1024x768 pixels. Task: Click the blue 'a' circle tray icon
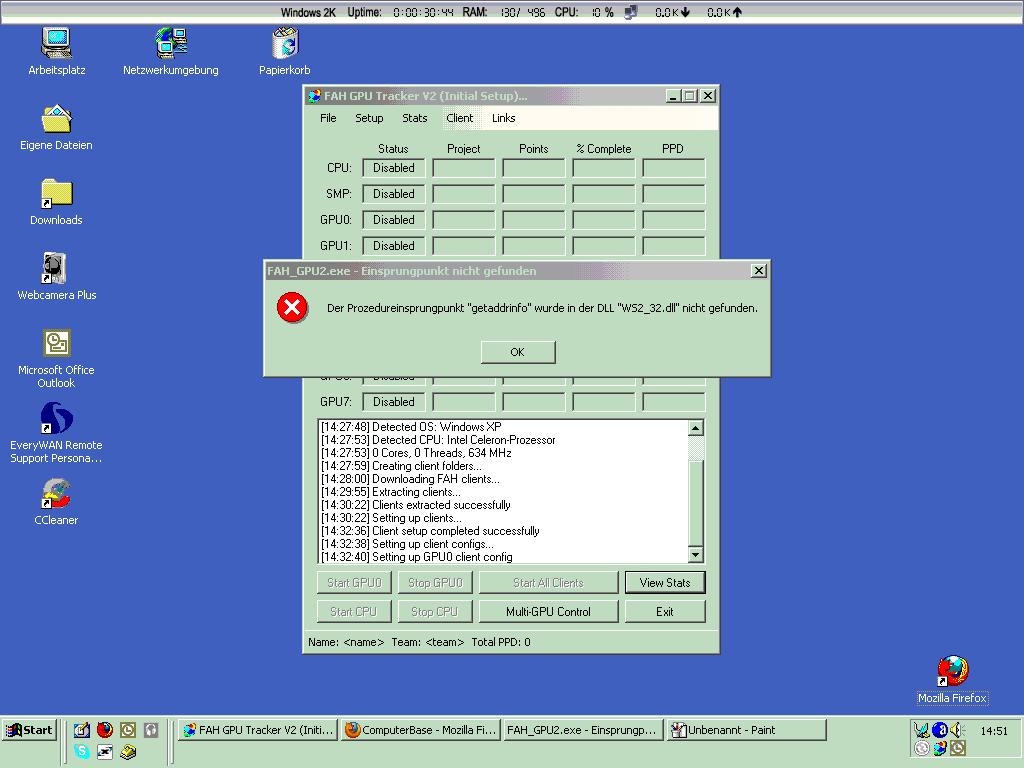pyautogui.click(x=940, y=729)
